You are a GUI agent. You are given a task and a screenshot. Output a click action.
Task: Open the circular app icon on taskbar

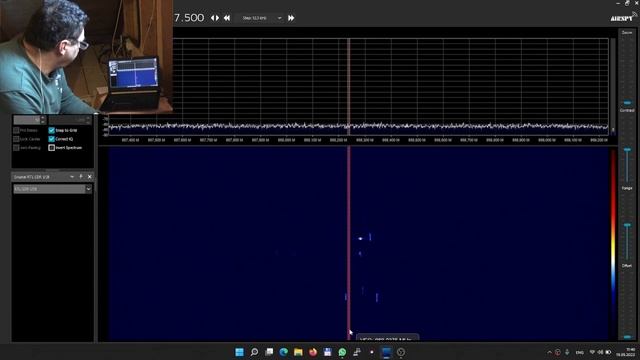pyautogui.click(x=401, y=352)
